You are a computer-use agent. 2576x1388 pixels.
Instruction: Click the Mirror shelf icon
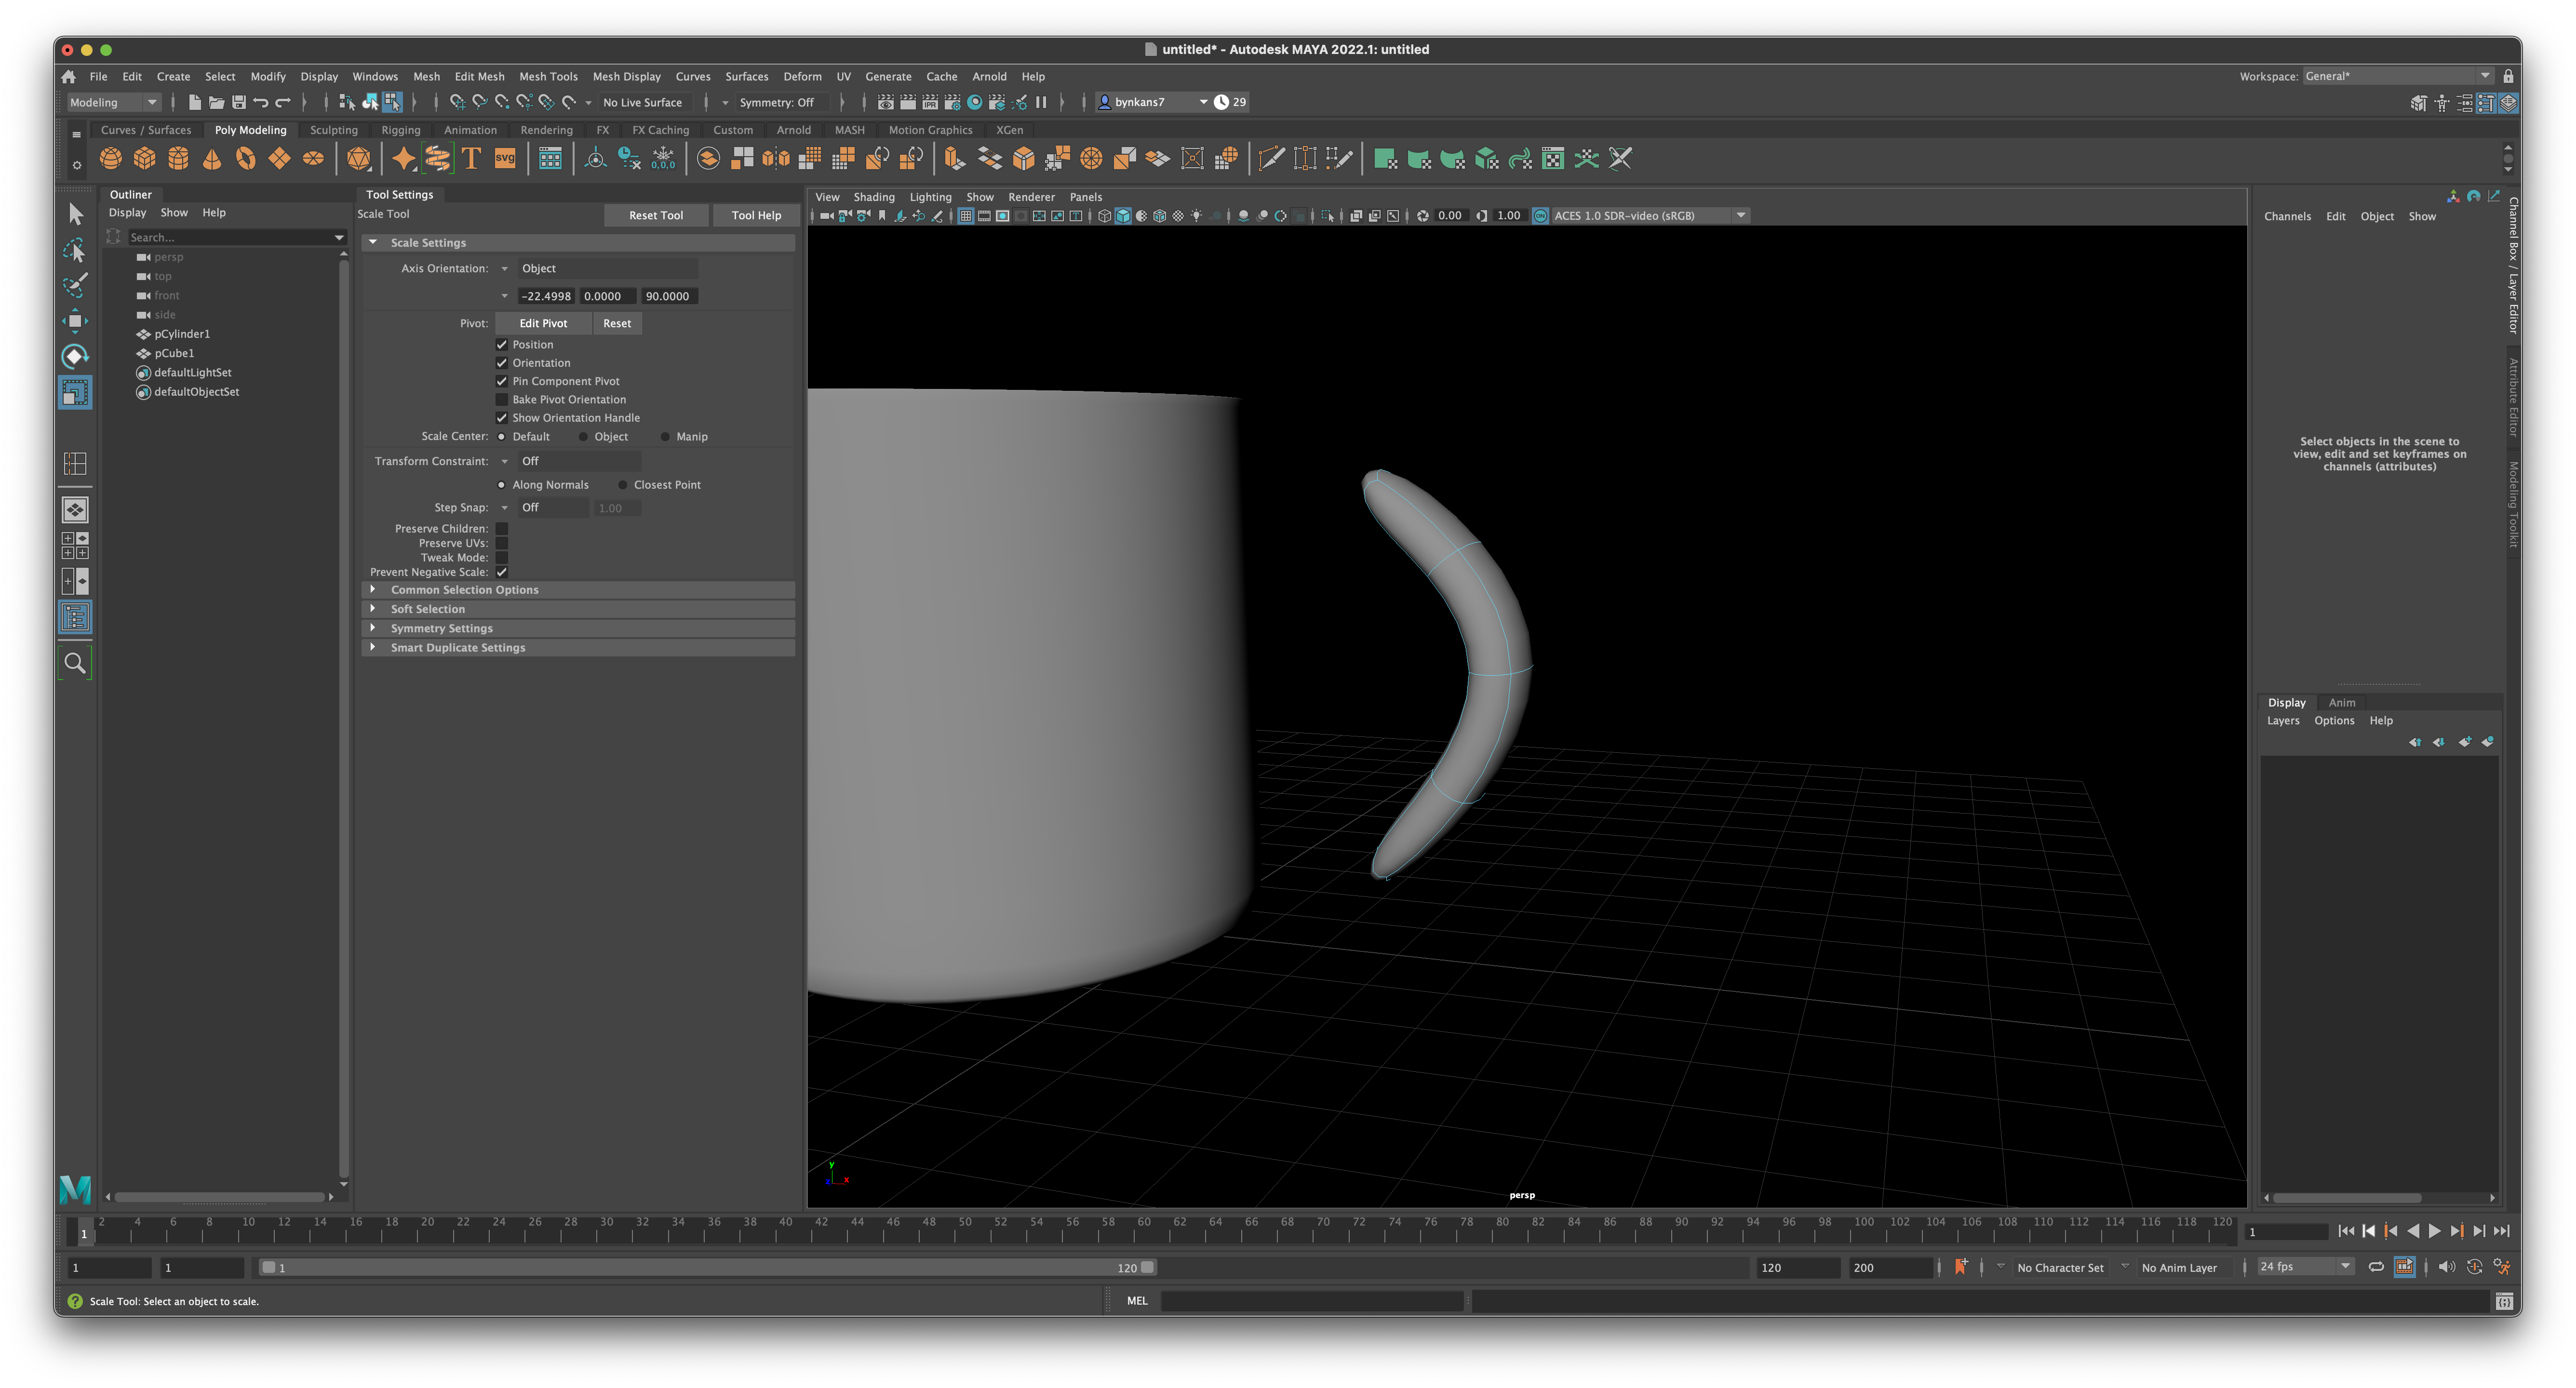(x=776, y=159)
